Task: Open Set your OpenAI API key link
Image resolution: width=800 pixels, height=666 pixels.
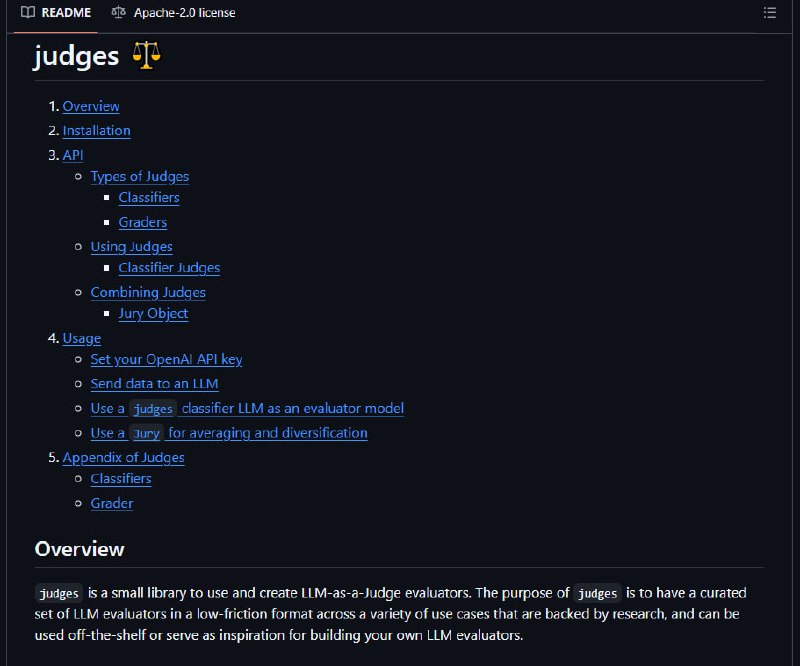Action: [166, 360]
